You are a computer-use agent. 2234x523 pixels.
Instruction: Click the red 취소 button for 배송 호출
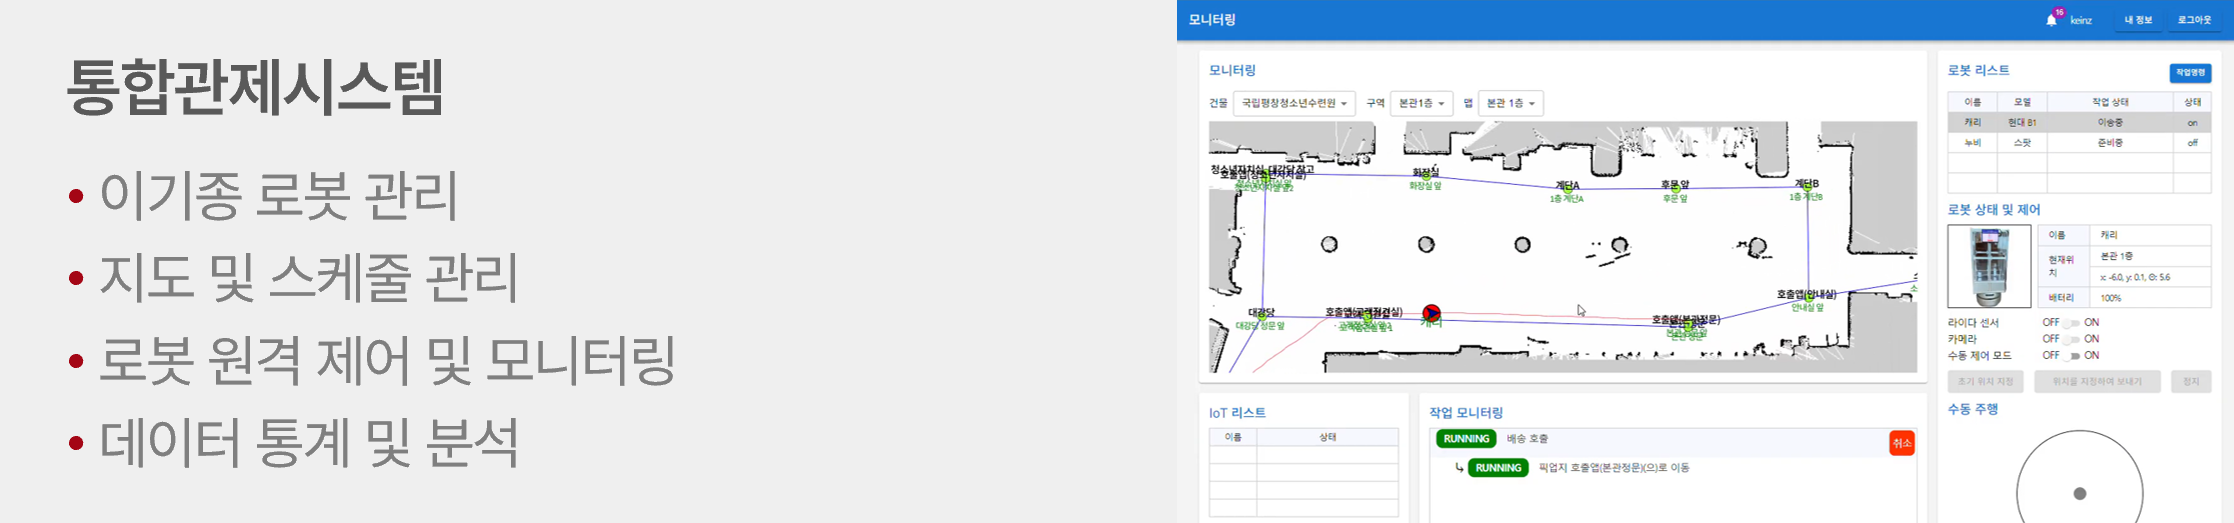click(x=1901, y=443)
